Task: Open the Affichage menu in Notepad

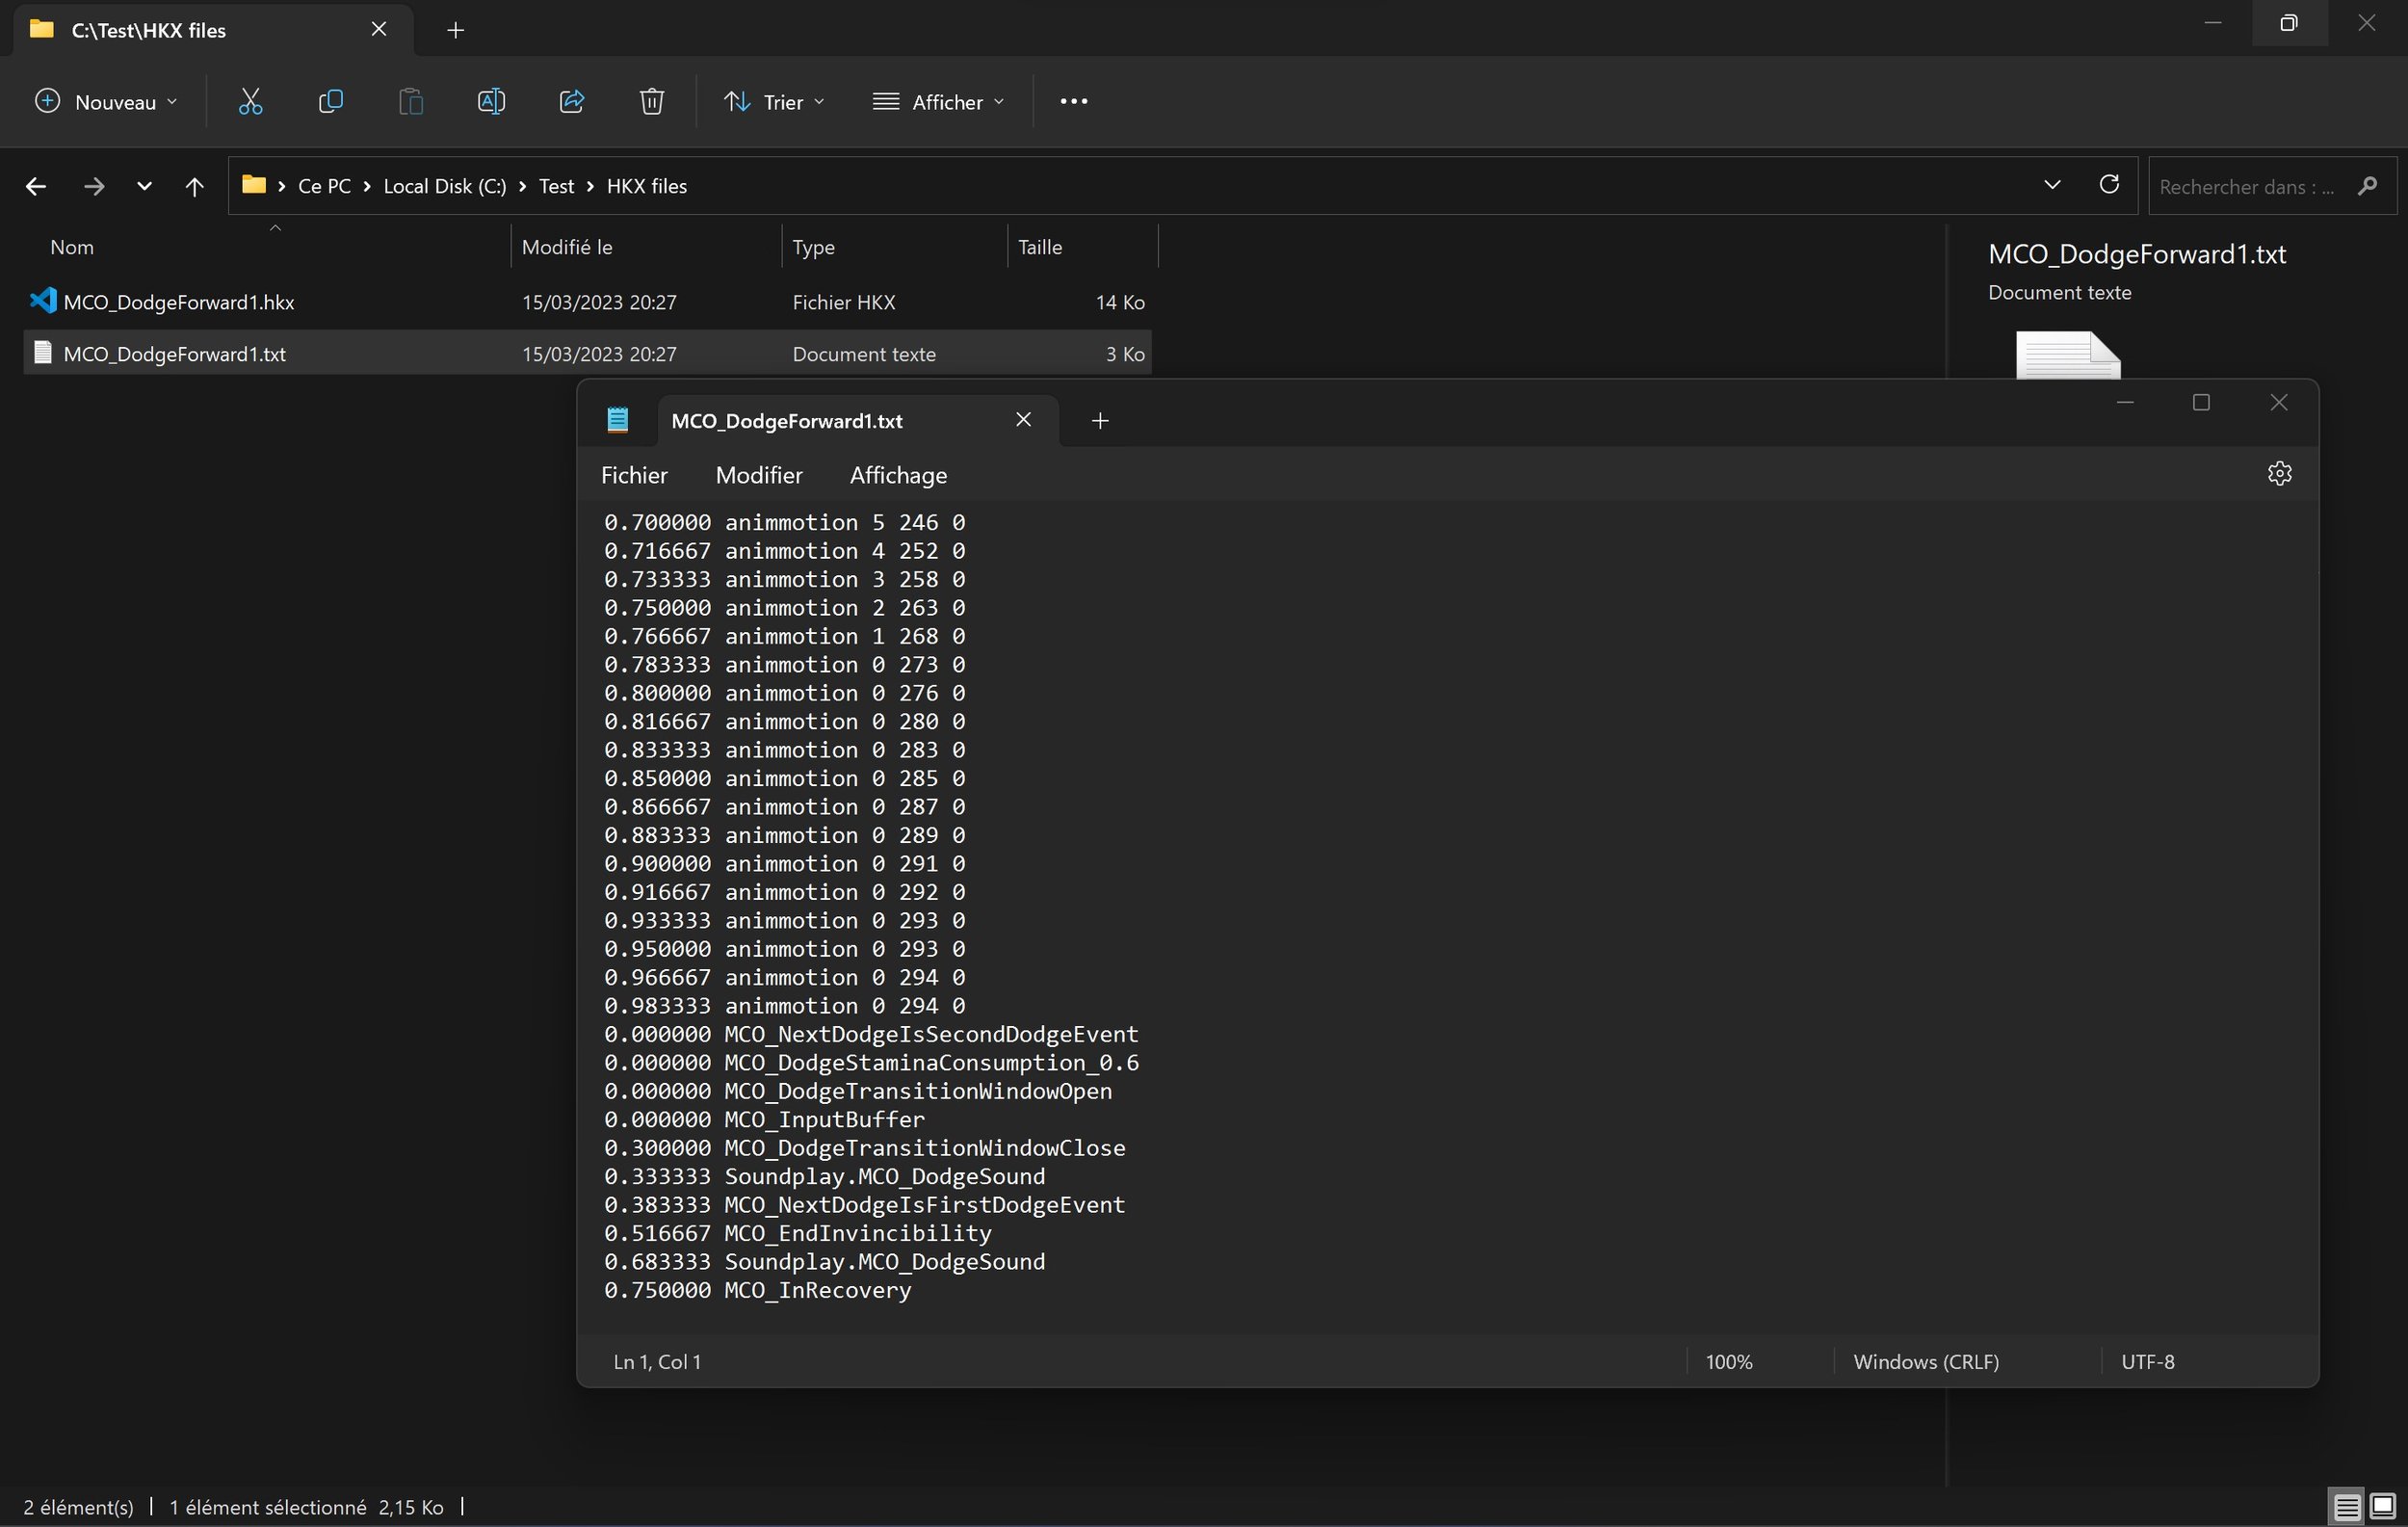Action: click(897, 475)
